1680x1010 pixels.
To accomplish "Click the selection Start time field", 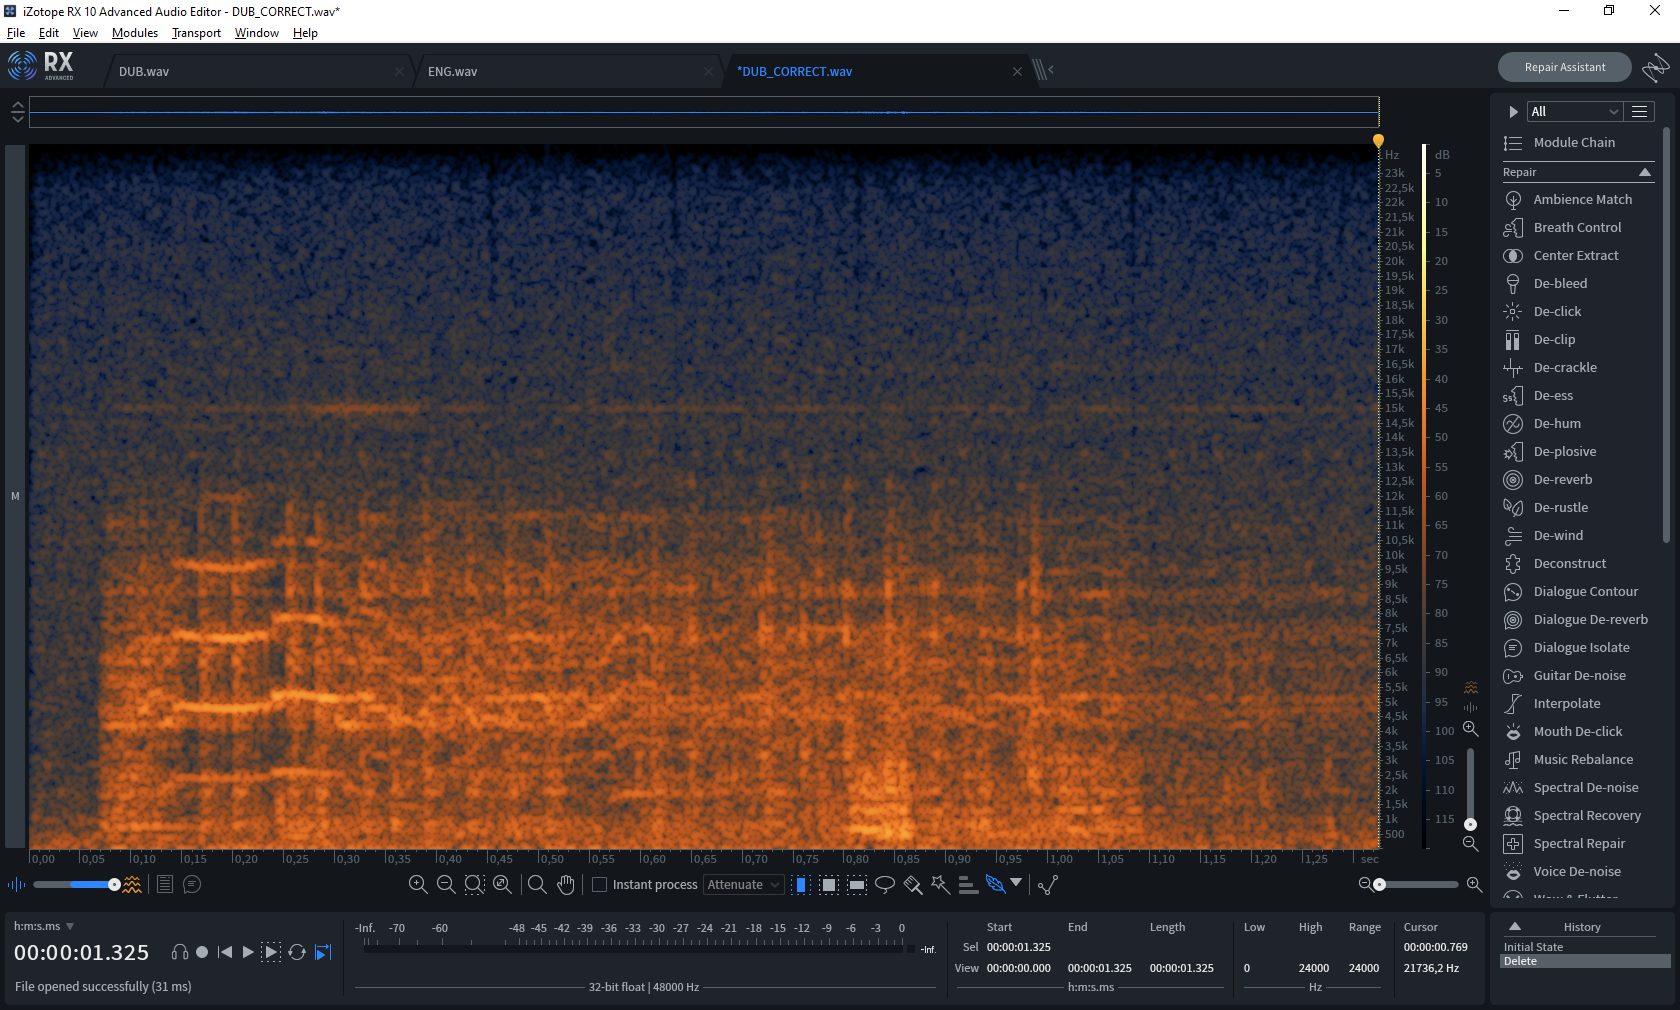I will [x=1018, y=947].
